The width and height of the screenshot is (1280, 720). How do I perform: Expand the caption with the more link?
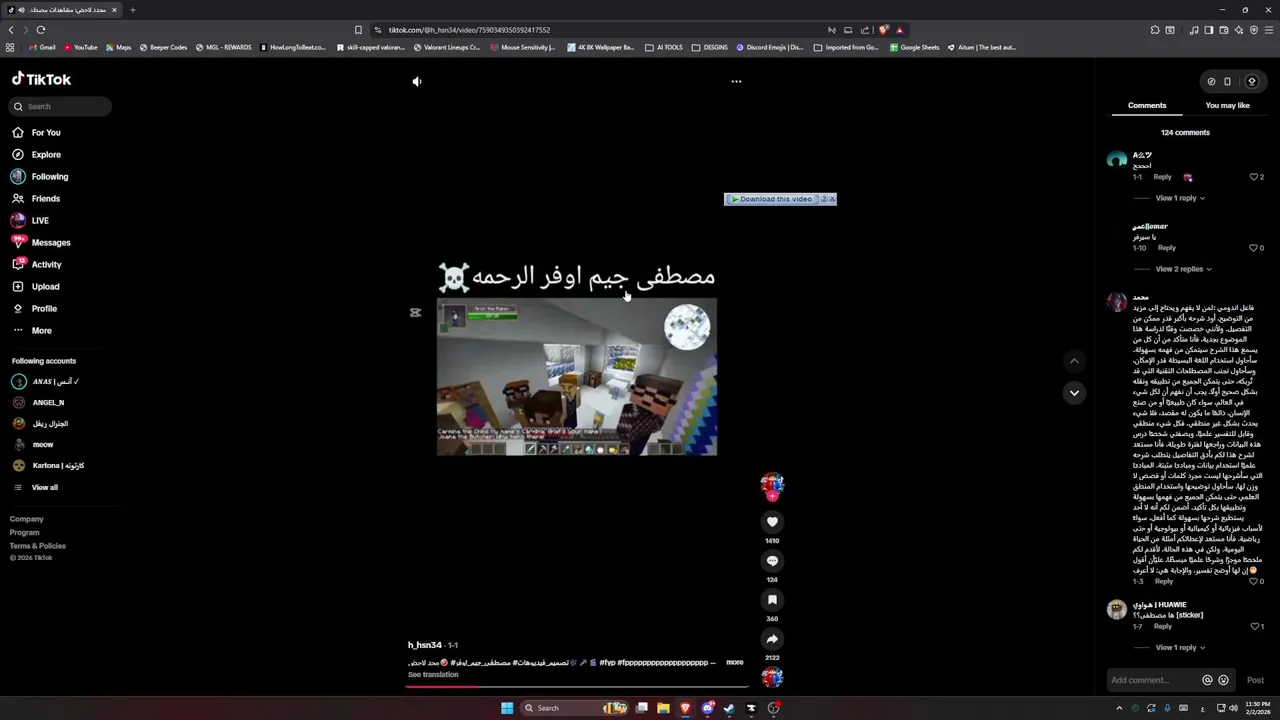click(x=734, y=662)
